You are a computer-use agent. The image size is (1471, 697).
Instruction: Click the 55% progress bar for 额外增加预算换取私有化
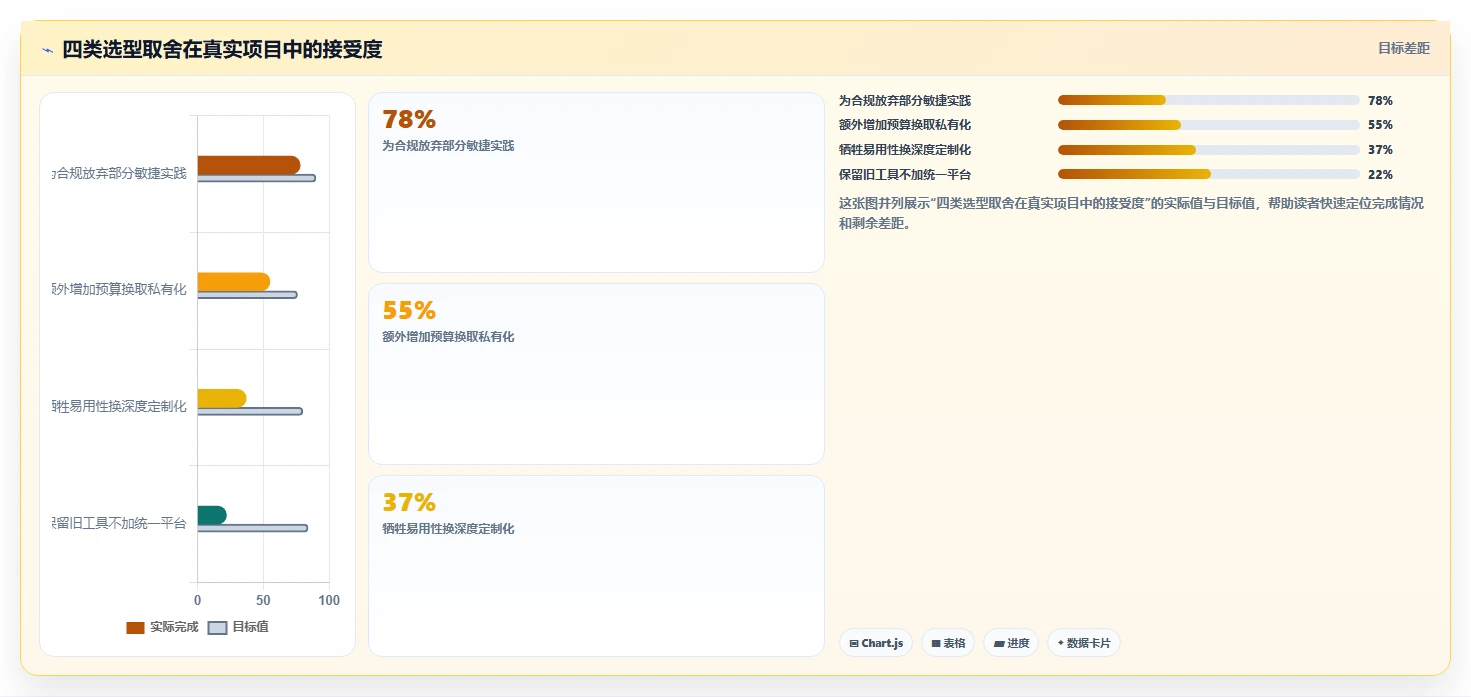pyautogui.click(x=1208, y=125)
